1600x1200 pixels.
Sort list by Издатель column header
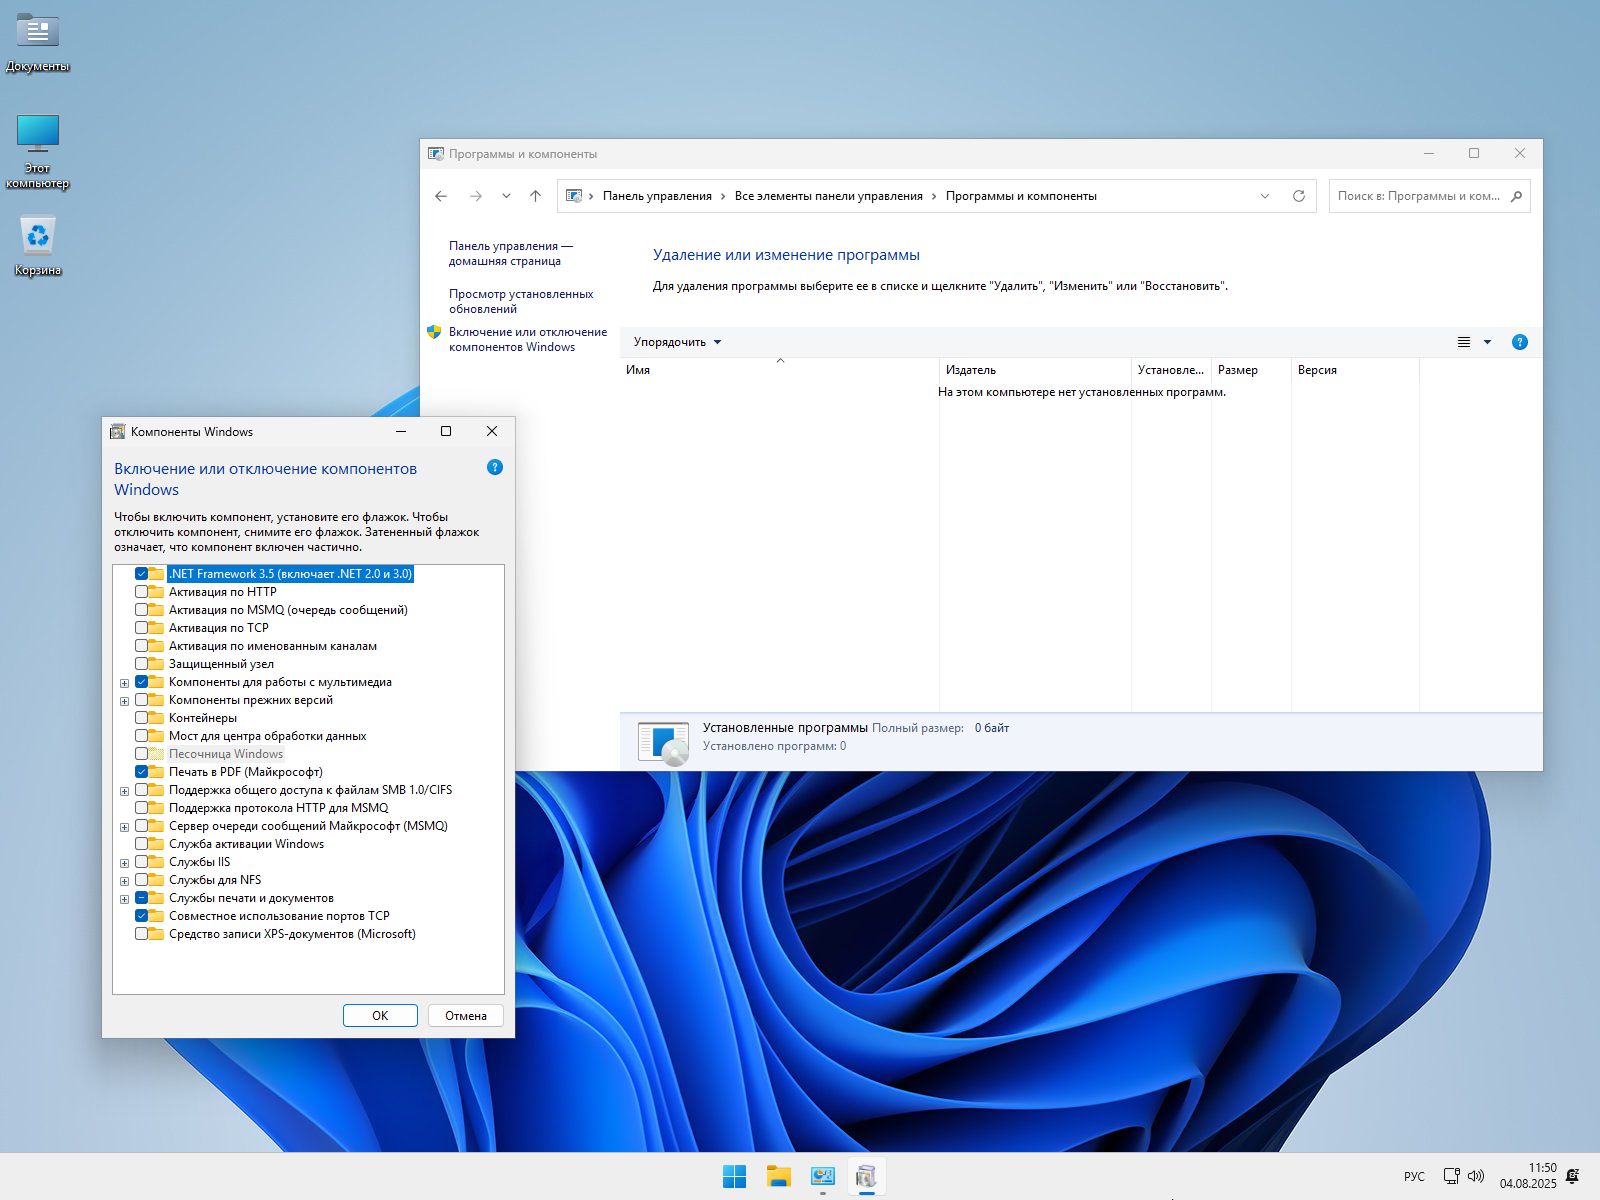(x=1035, y=370)
